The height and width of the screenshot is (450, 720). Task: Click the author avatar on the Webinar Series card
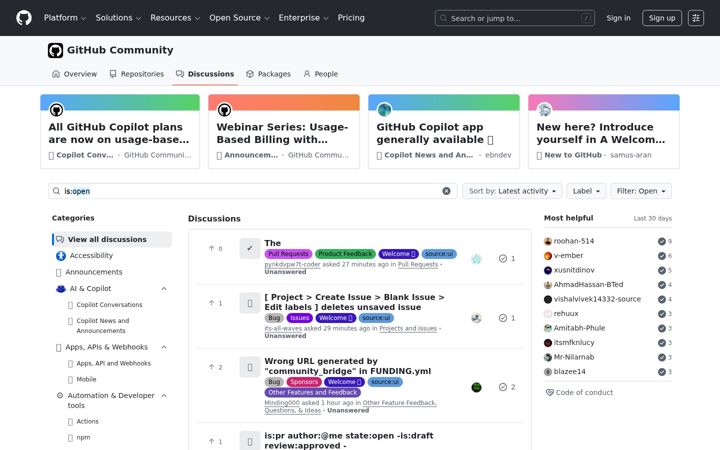(224, 110)
